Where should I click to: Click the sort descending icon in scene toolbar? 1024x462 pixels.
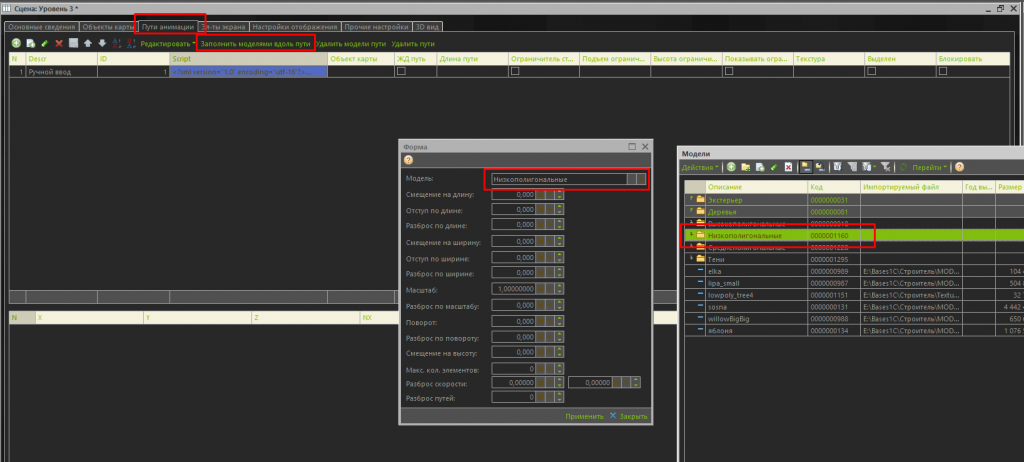click(131, 43)
